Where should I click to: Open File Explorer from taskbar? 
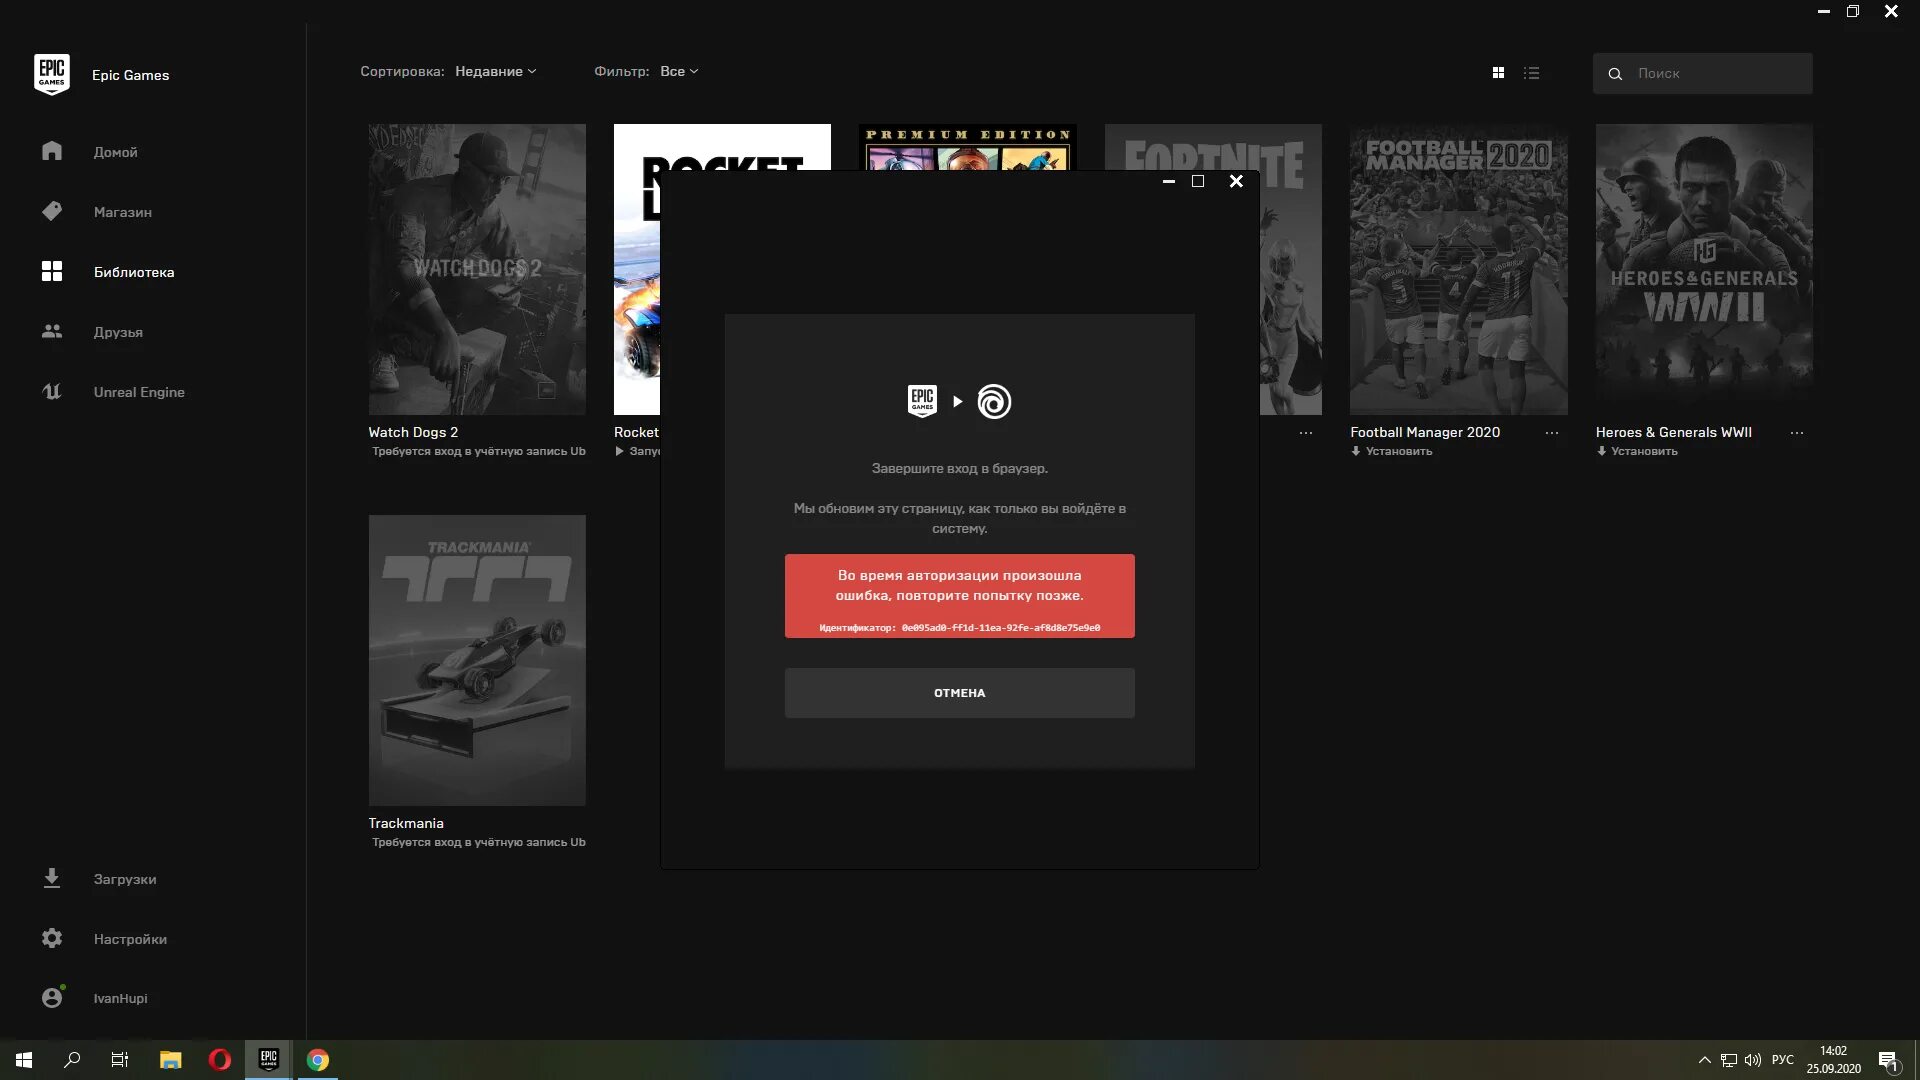point(171,1060)
